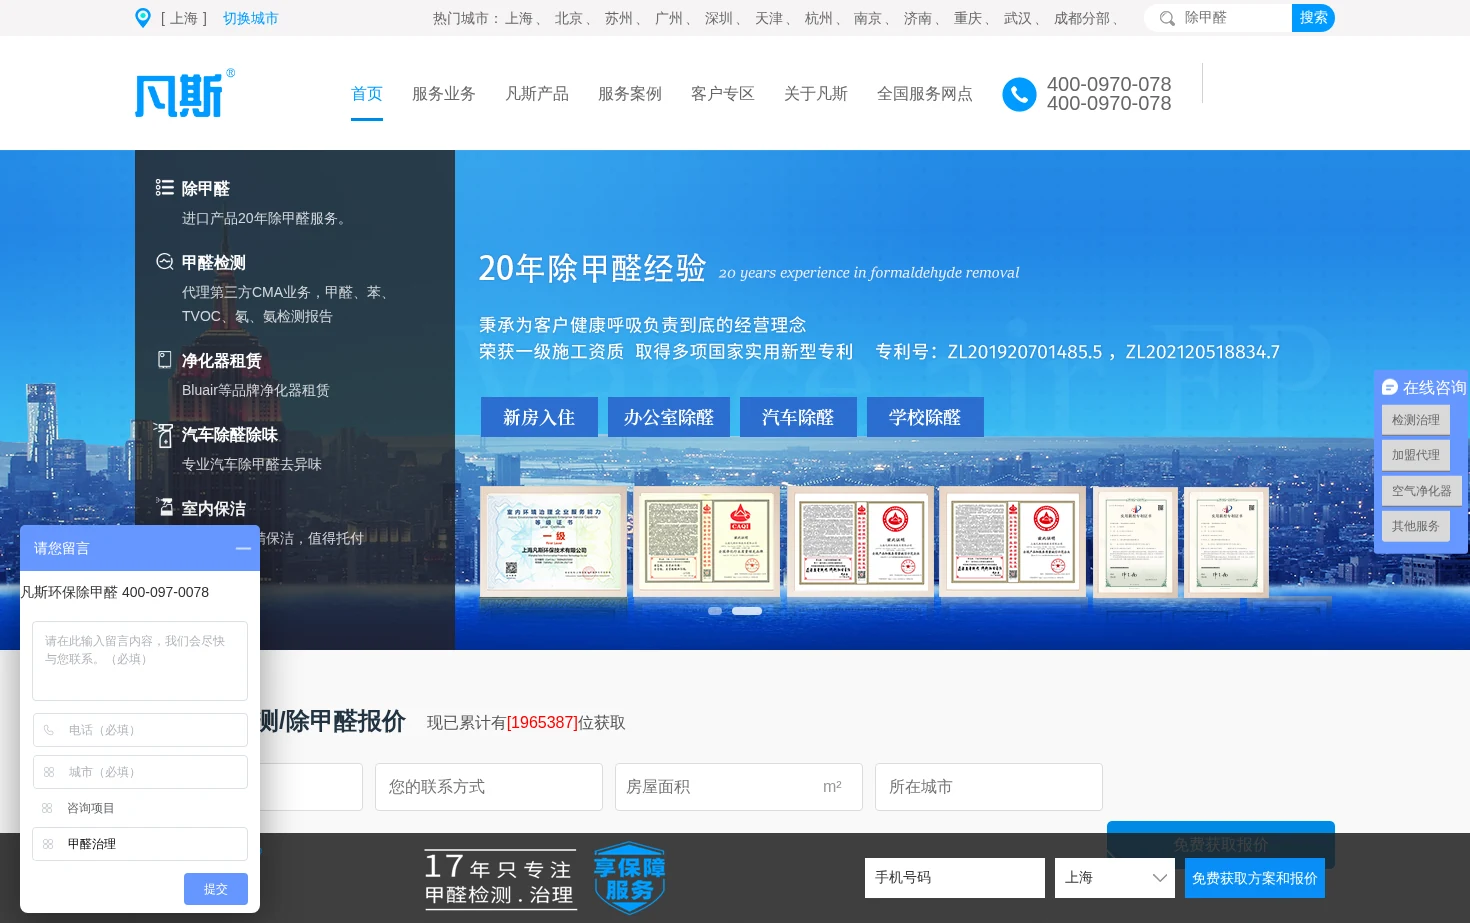Click the 室内保洁 icon
Viewport: 1470px width, 923px height.
pos(166,507)
